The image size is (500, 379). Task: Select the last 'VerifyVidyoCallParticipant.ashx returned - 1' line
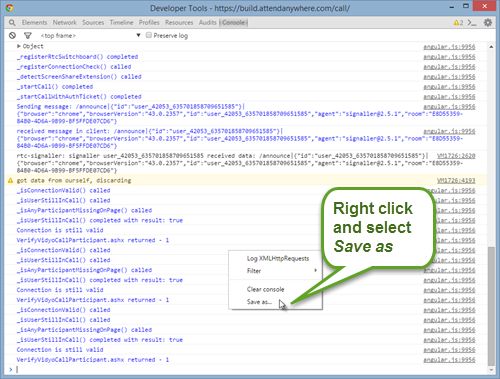pos(93,360)
